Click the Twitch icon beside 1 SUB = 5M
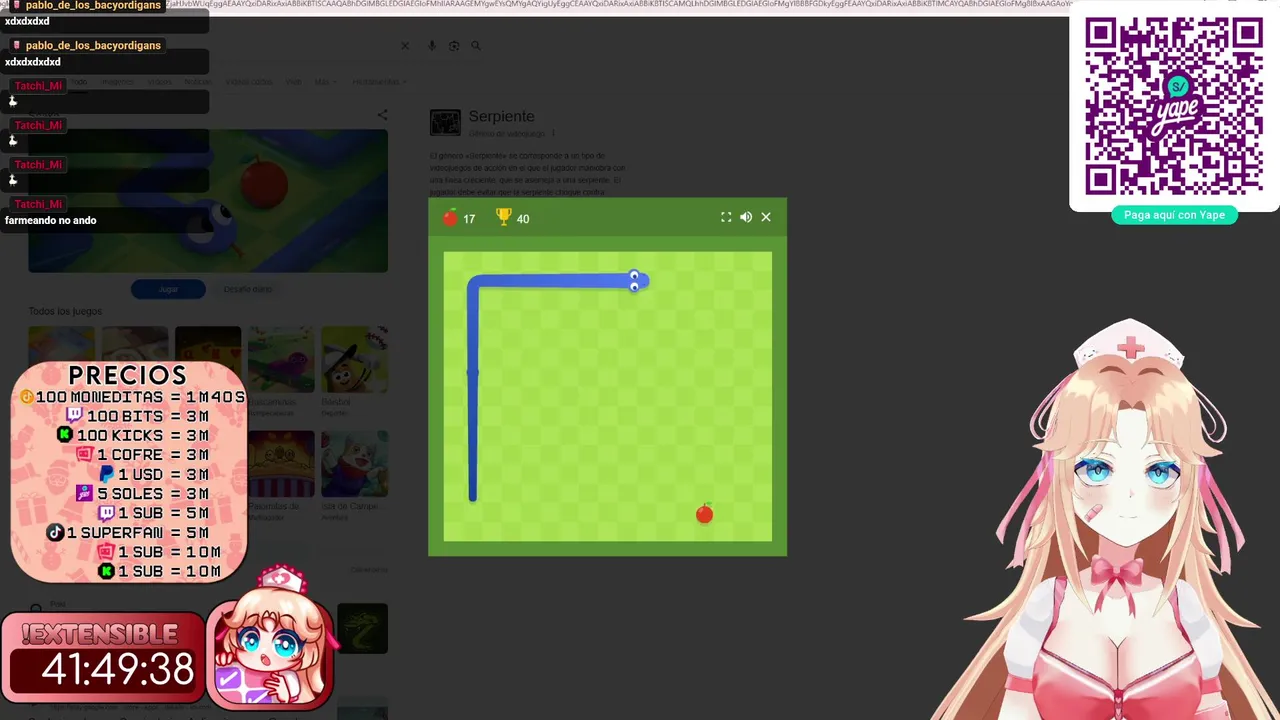1280x720 pixels. point(107,513)
